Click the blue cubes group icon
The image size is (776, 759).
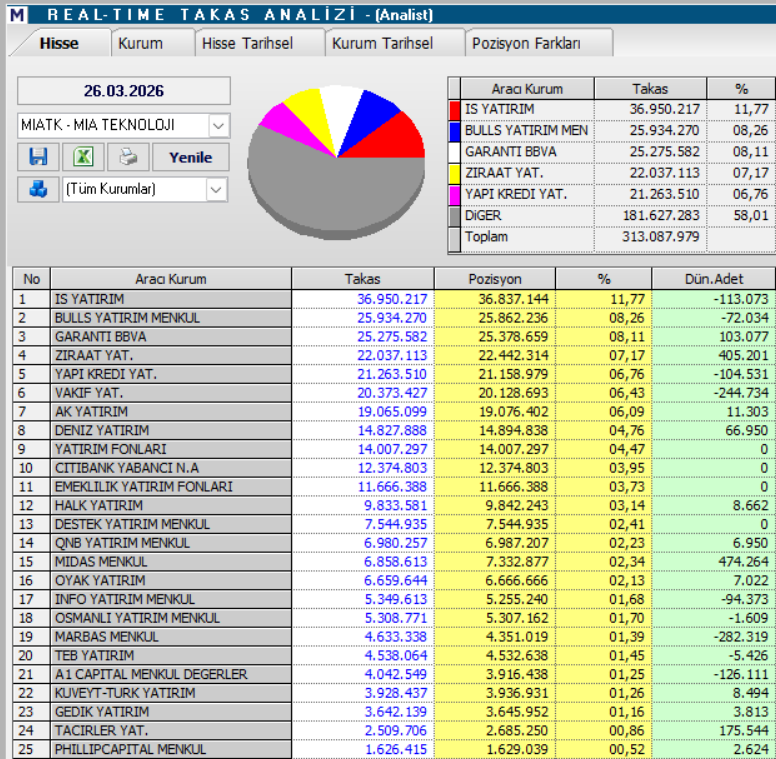tap(38, 189)
